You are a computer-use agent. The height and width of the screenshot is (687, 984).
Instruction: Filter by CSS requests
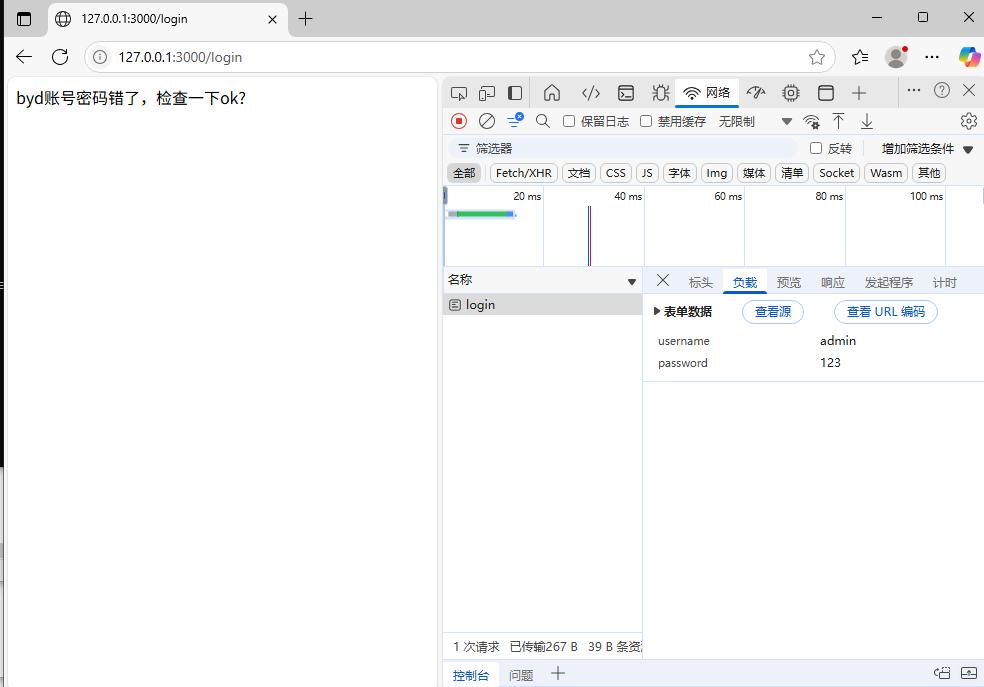tap(616, 173)
